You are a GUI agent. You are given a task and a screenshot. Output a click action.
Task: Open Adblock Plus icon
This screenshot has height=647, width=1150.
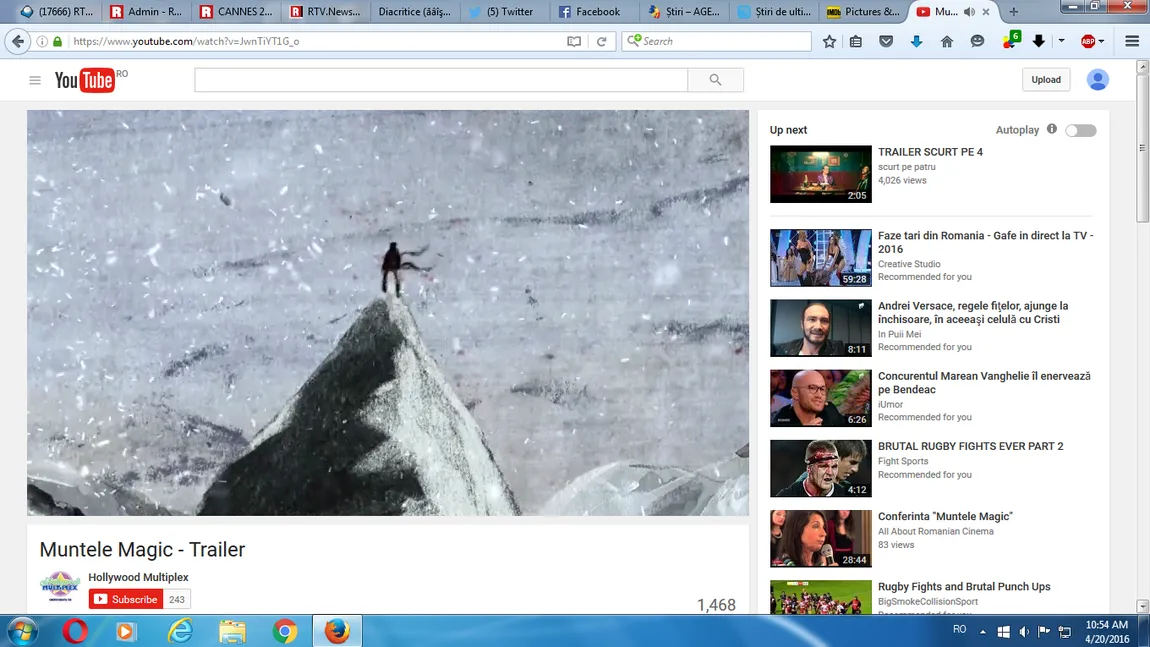[x=1088, y=41]
